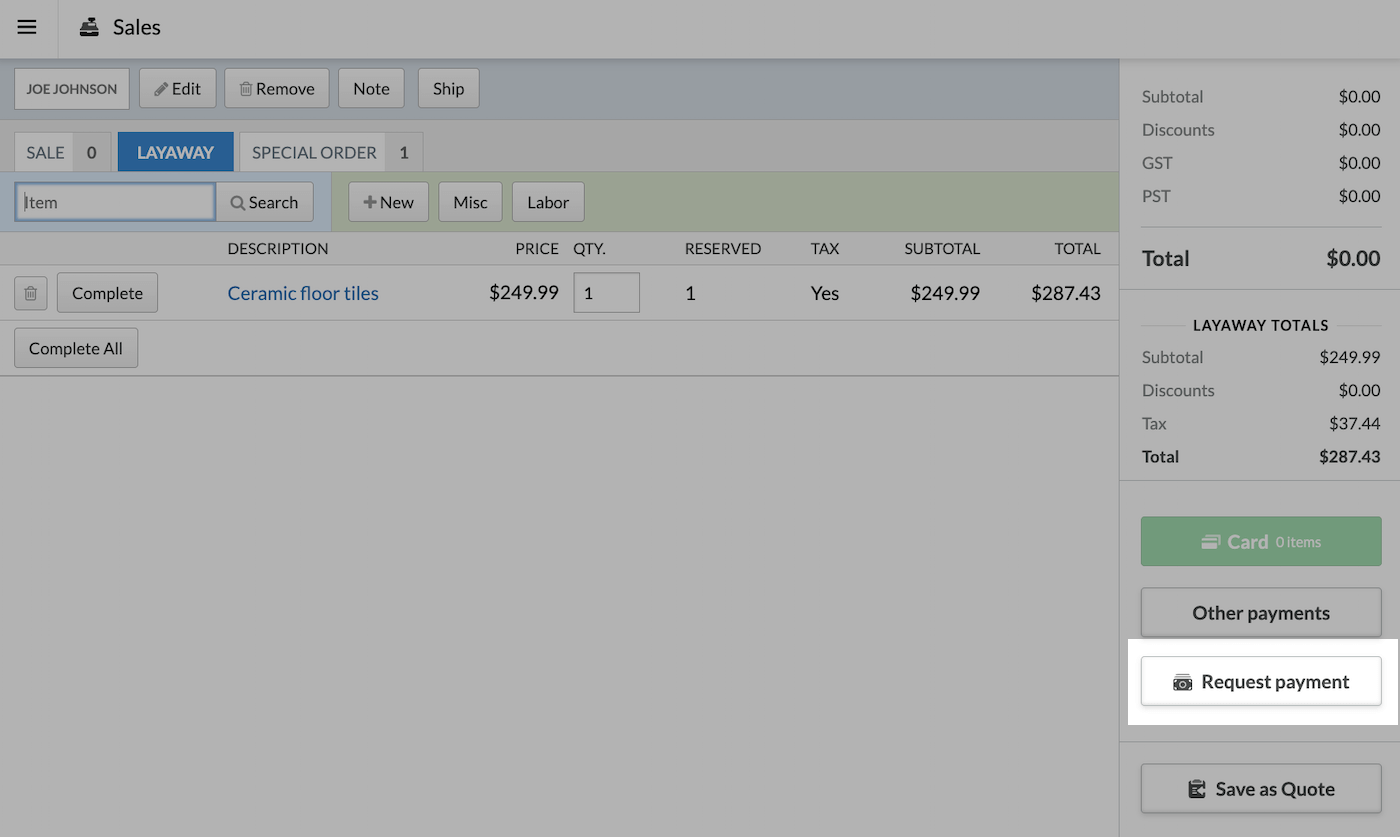Click the cash icon on Request payment
The image size is (1400, 837).
coord(1183,681)
